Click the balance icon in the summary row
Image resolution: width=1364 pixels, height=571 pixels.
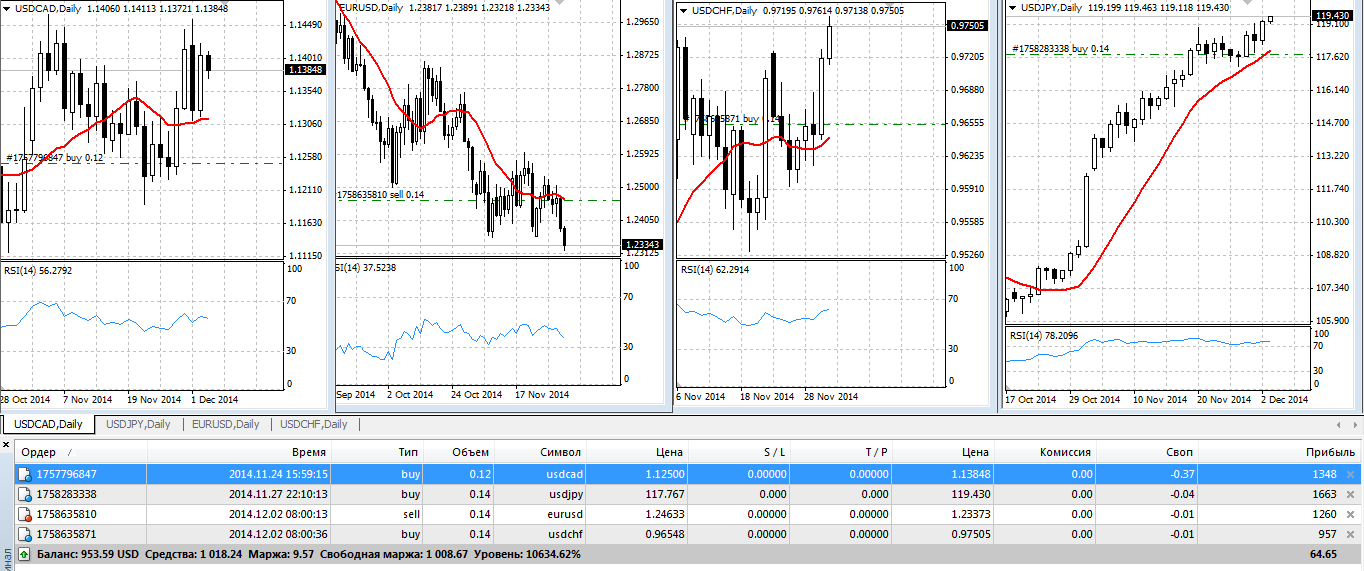[x=25, y=553]
